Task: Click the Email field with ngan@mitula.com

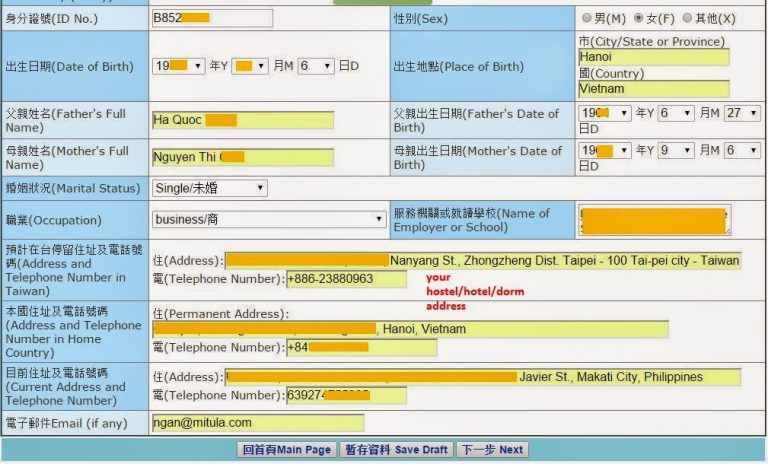Action: point(257,423)
